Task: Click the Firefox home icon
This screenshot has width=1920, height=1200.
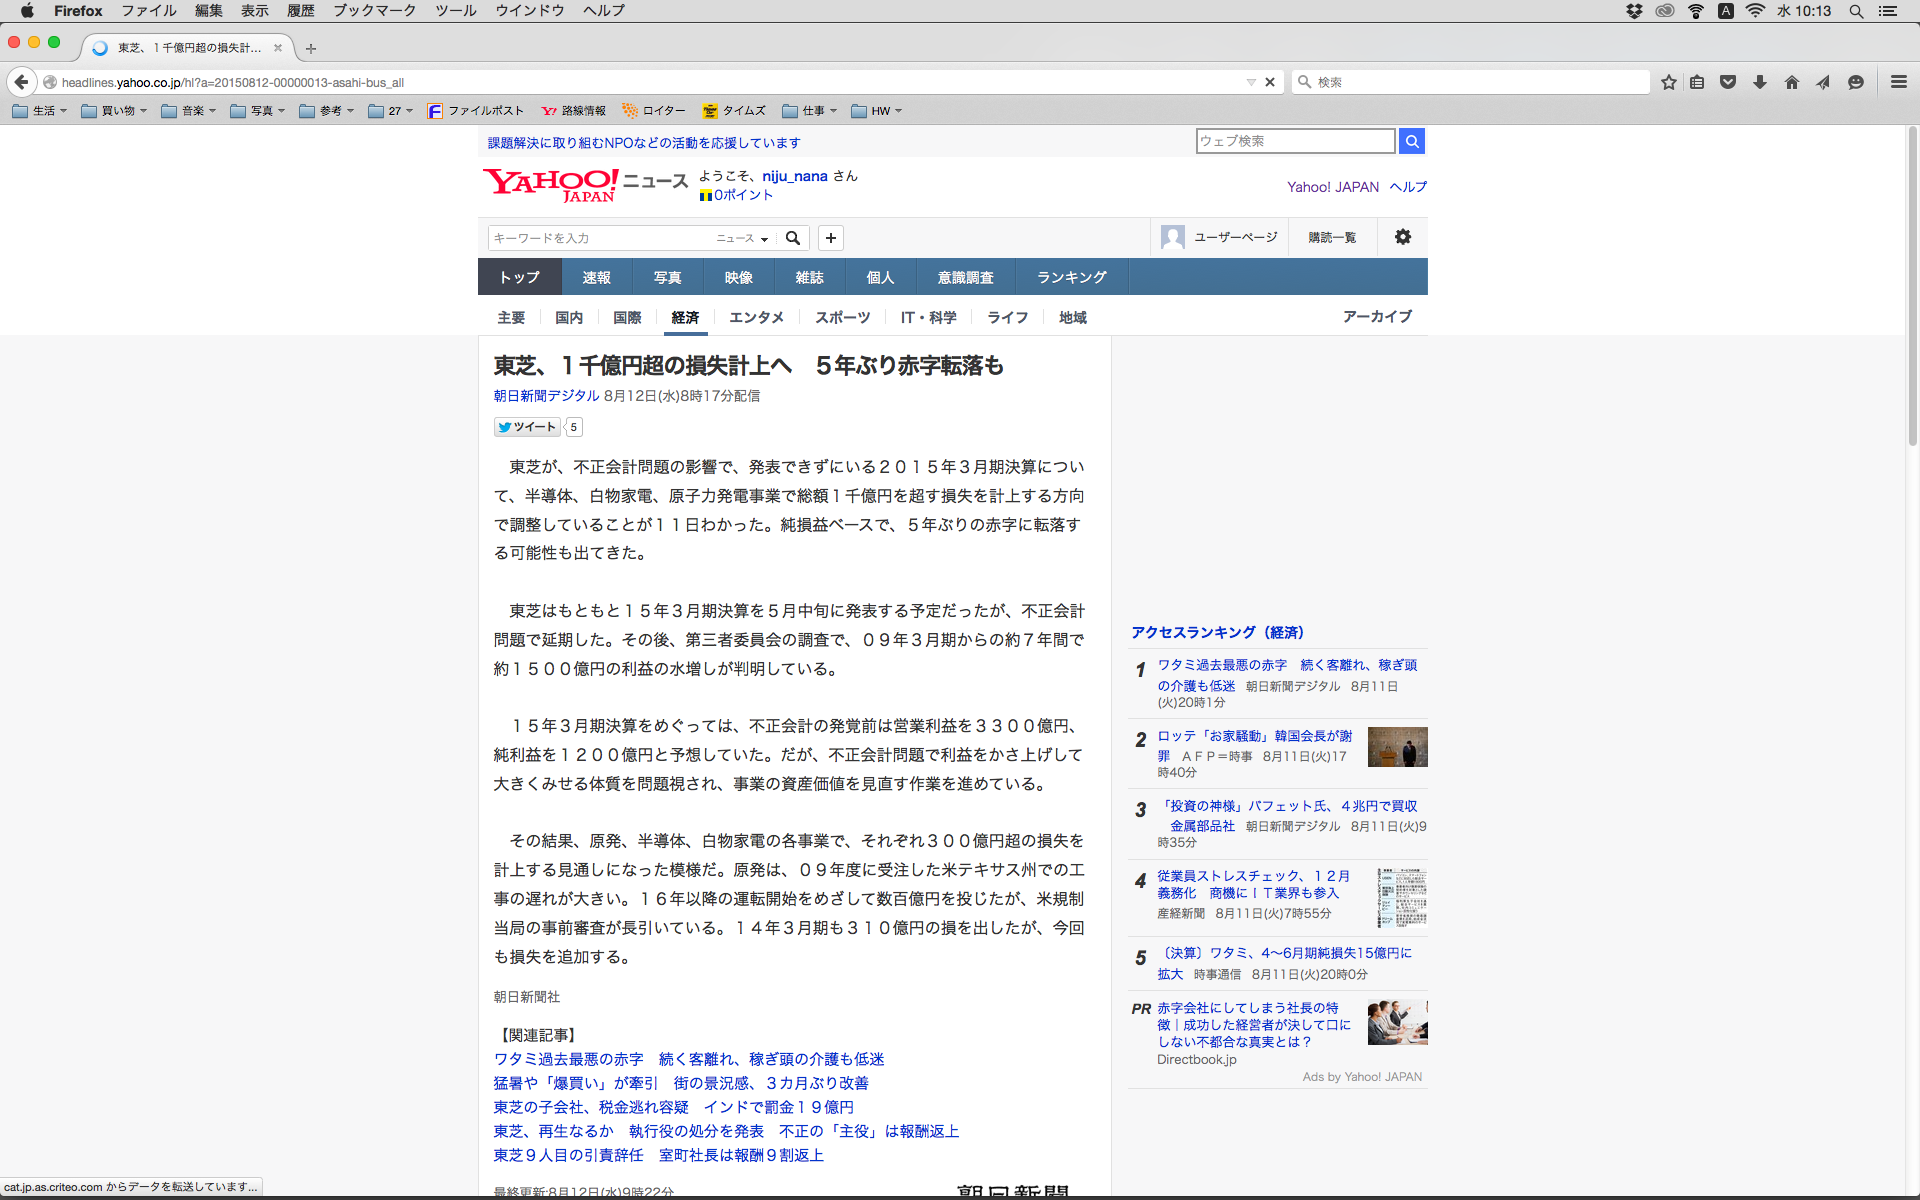Action: 1791,82
